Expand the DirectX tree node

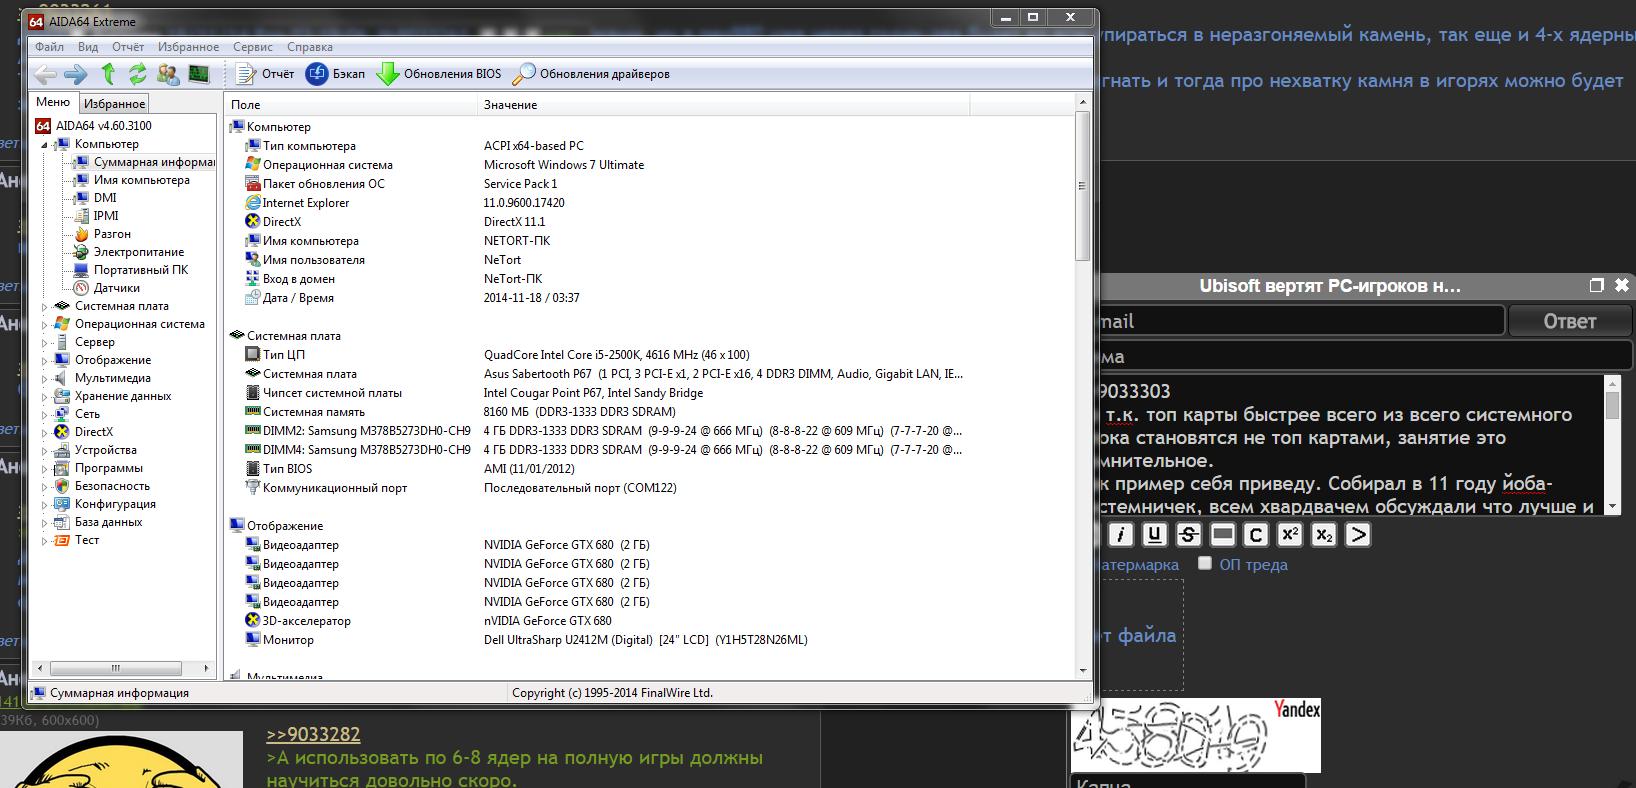tap(44, 433)
